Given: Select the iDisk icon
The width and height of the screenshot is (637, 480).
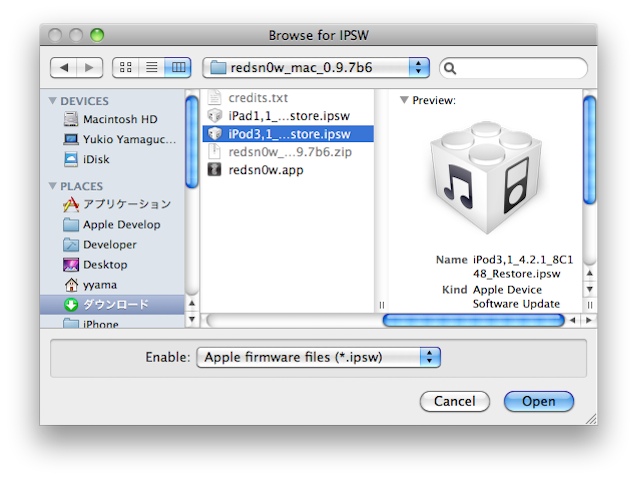Looking at the screenshot, I should click(x=71, y=159).
